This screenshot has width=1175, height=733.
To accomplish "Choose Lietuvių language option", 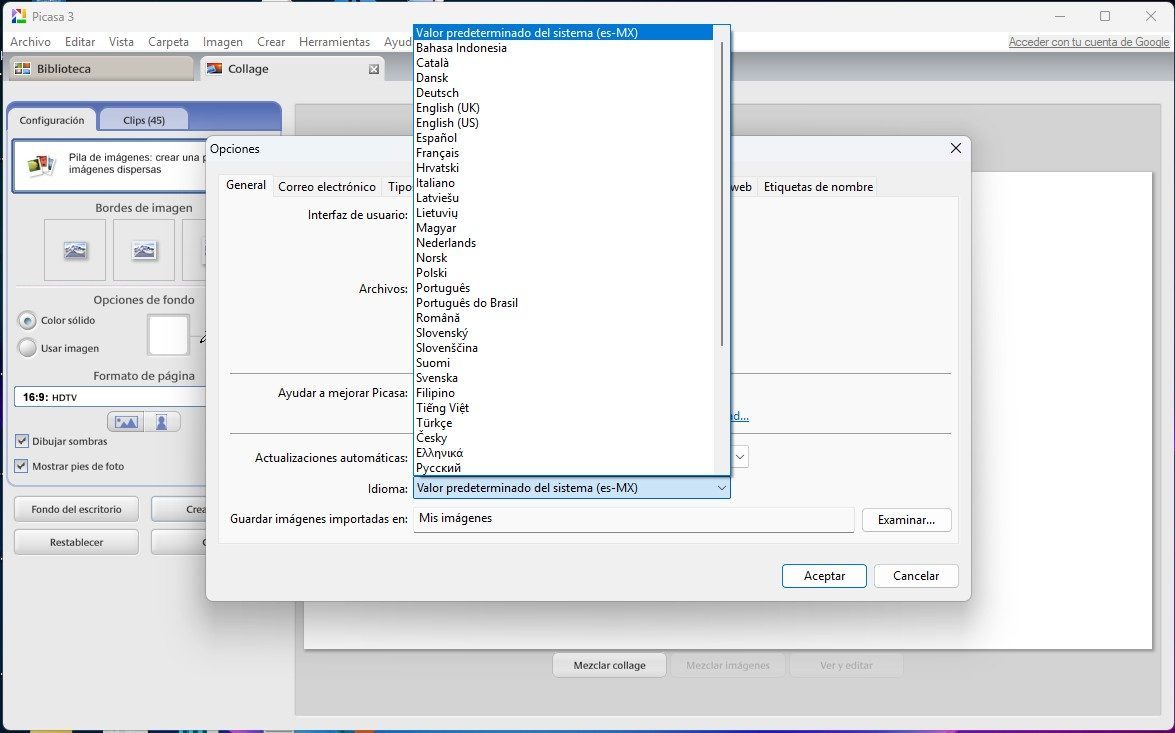I will (564, 213).
